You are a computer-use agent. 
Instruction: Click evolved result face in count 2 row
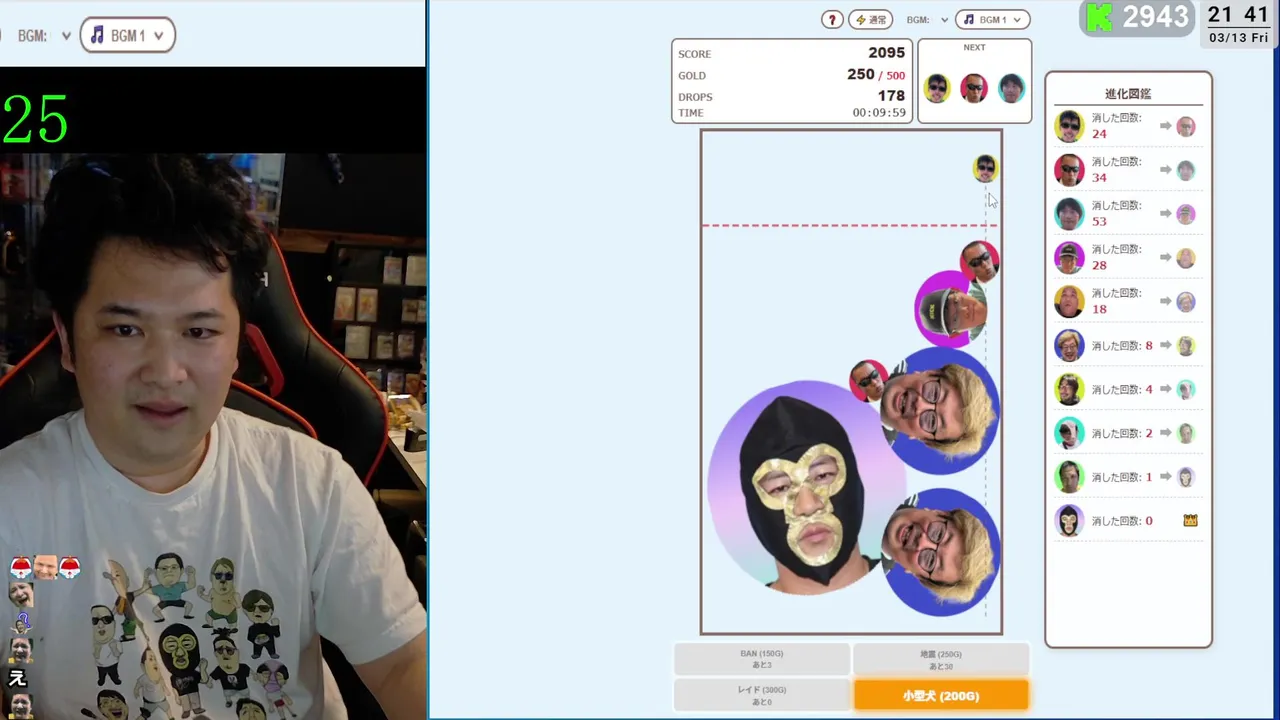1186,433
